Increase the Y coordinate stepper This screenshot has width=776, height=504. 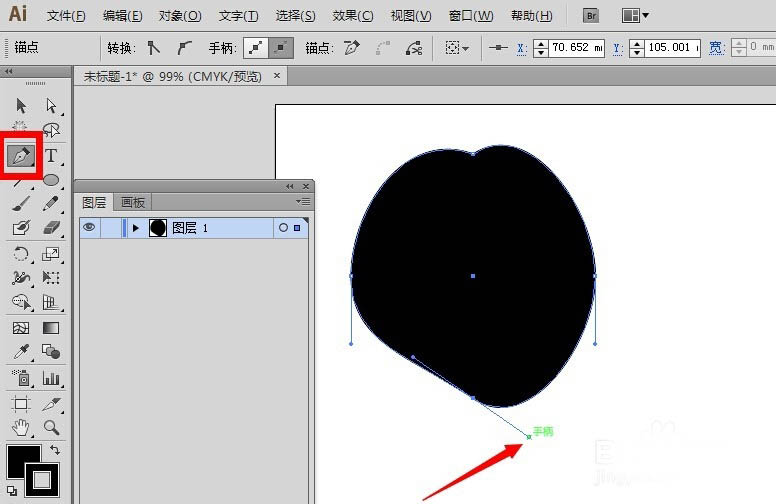(x=637, y=44)
